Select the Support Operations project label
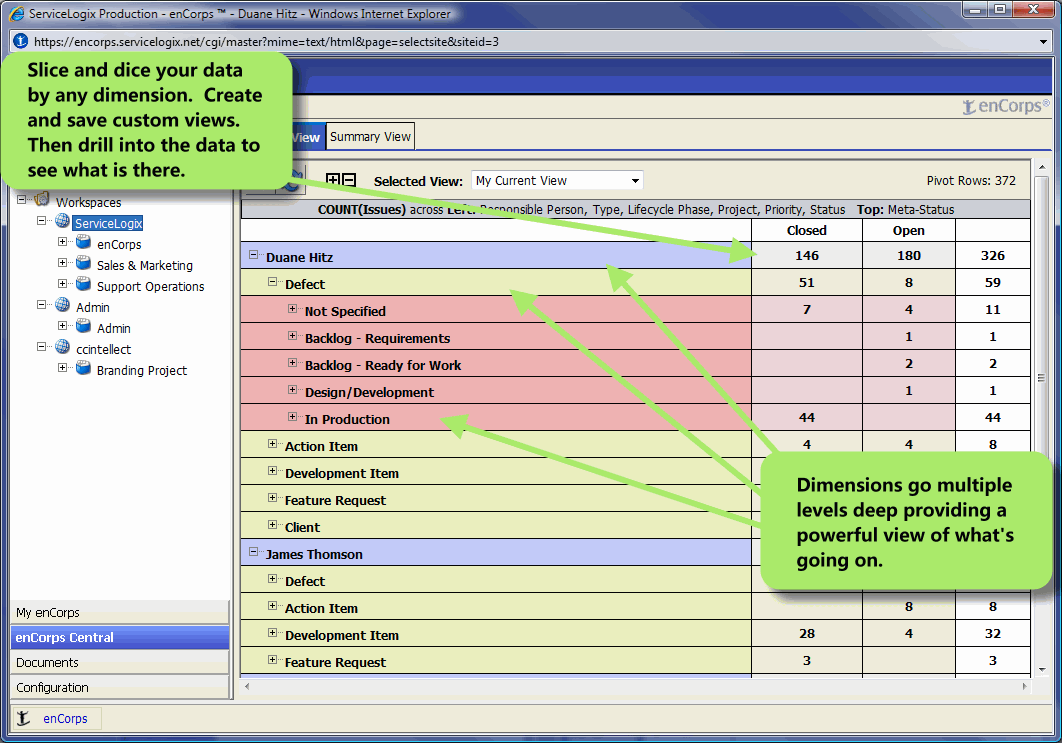Image resolution: width=1062 pixels, height=743 pixels. point(150,286)
